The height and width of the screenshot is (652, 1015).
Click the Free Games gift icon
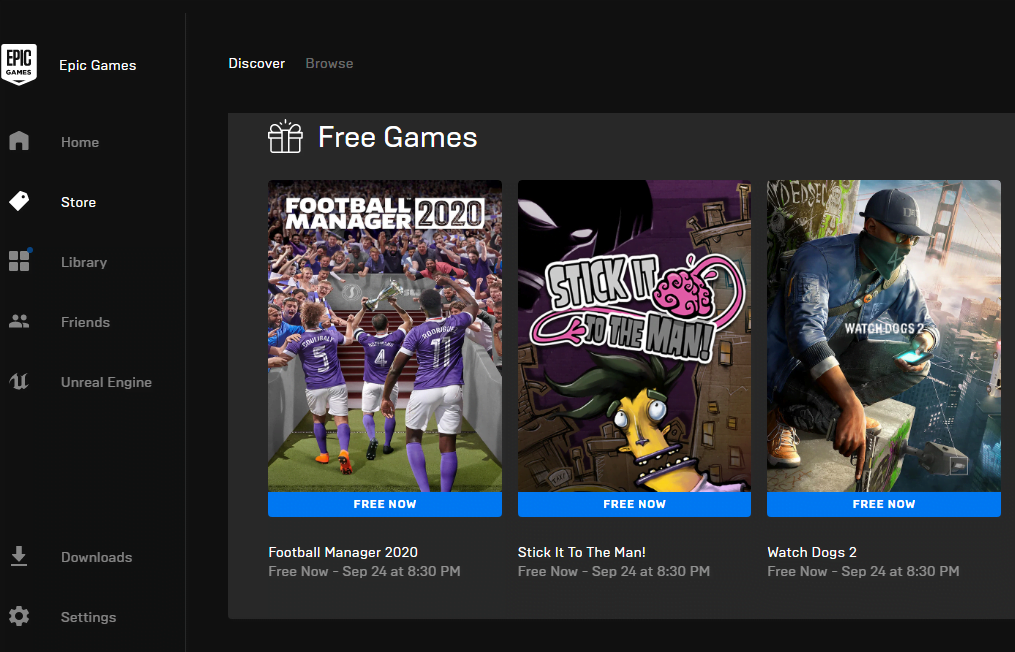285,137
